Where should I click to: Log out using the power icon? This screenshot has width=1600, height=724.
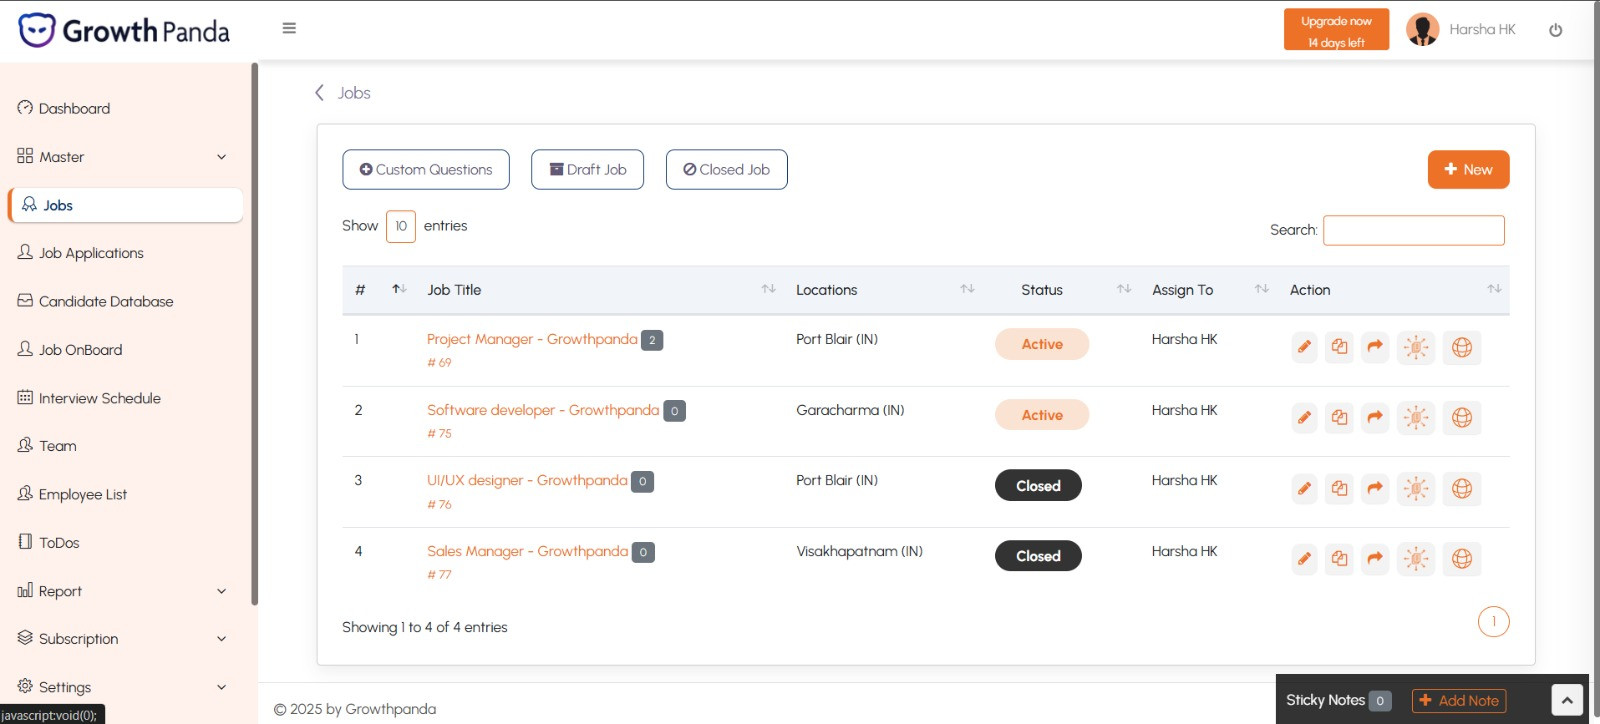(1555, 30)
